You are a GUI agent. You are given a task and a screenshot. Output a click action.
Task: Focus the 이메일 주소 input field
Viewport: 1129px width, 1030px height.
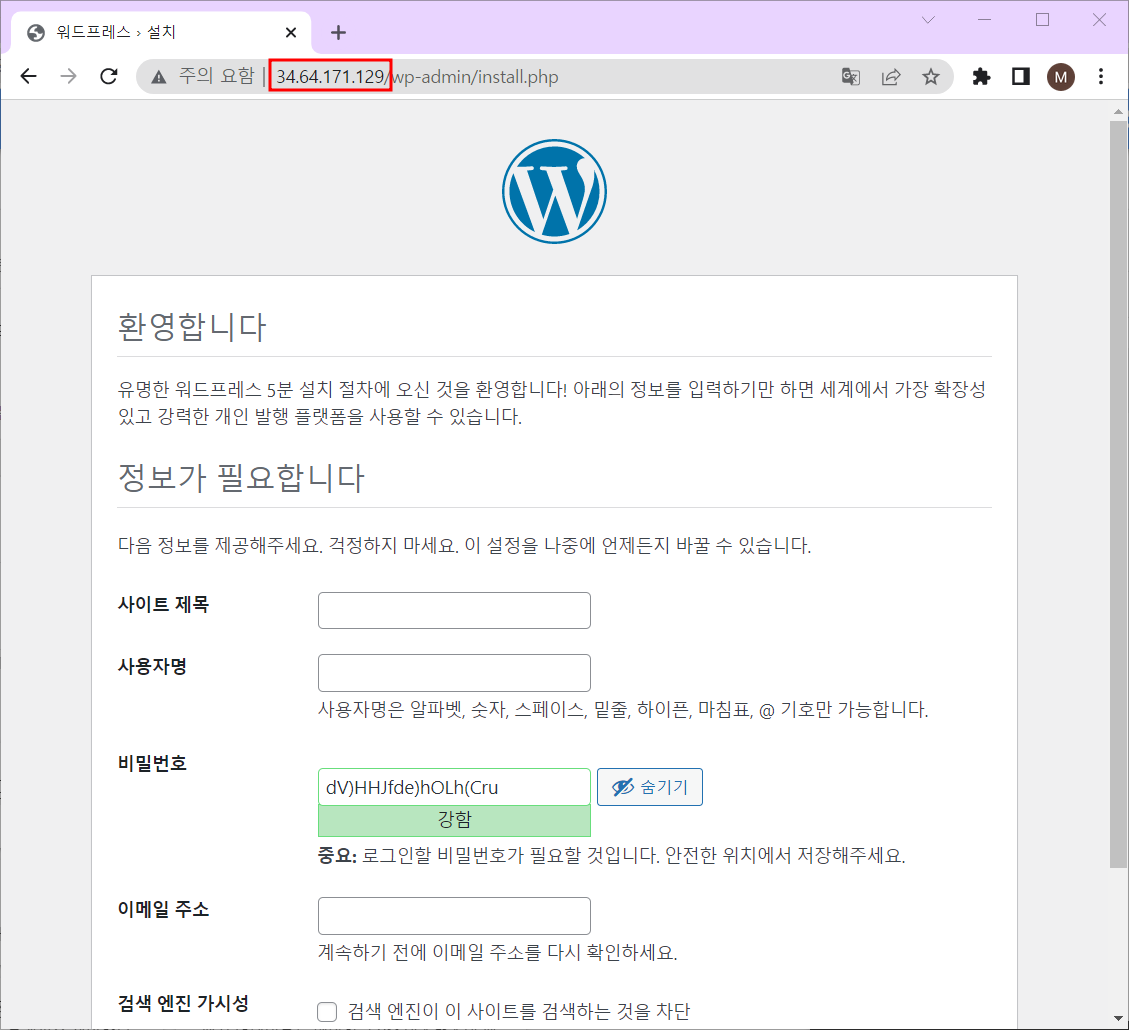point(454,916)
